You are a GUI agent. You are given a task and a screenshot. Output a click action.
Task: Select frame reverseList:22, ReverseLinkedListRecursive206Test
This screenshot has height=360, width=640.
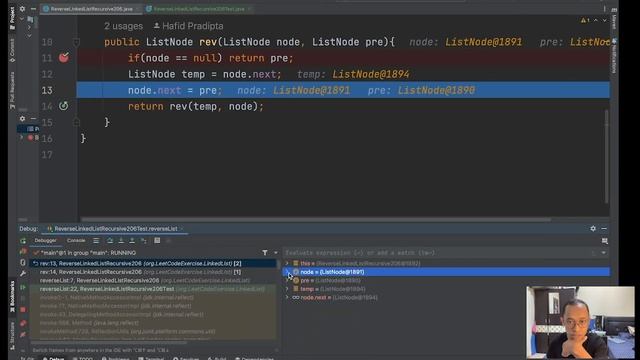point(153,289)
